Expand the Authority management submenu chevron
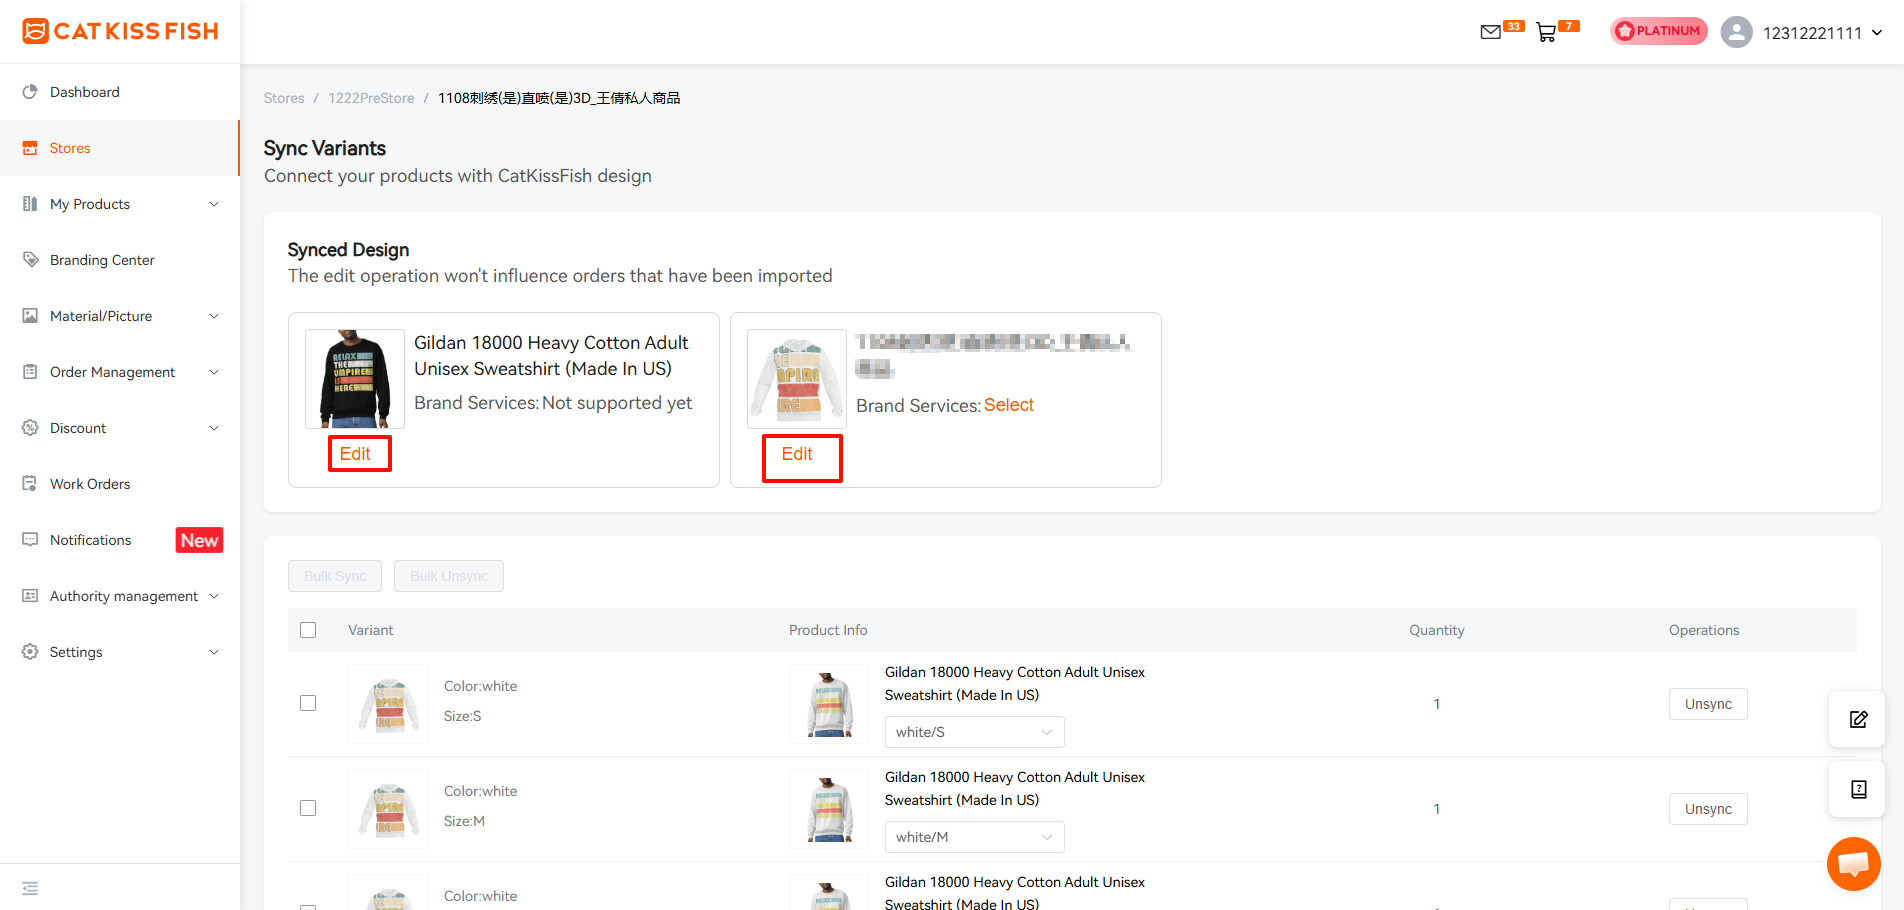The height and width of the screenshot is (910, 1904). pos(214,596)
